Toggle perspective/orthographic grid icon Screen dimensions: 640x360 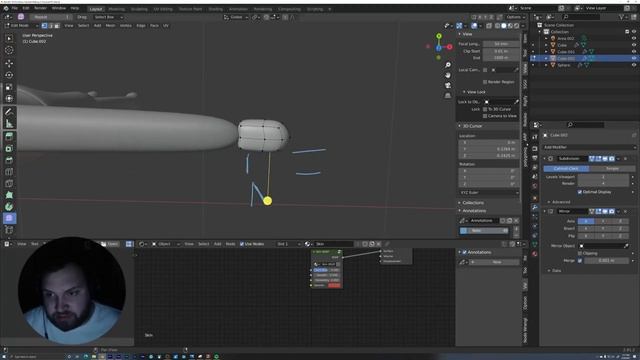click(448, 96)
